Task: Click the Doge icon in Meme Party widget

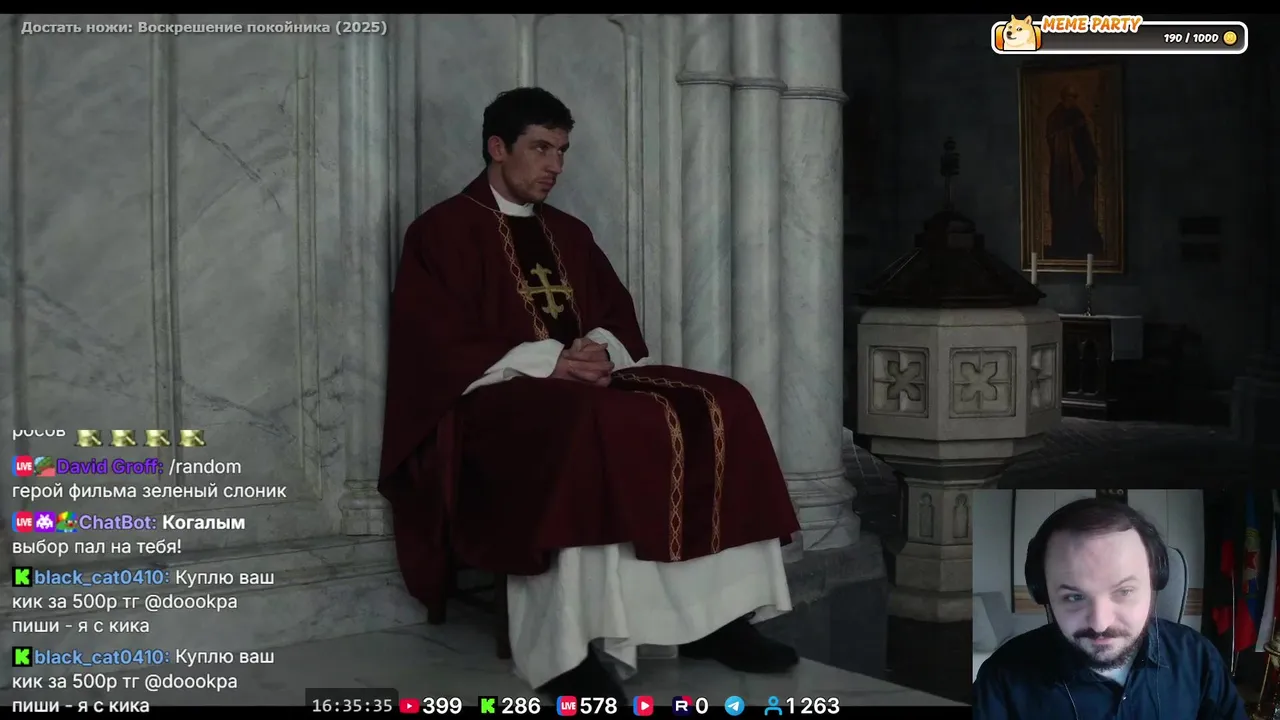Action: pyautogui.click(x=1019, y=33)
